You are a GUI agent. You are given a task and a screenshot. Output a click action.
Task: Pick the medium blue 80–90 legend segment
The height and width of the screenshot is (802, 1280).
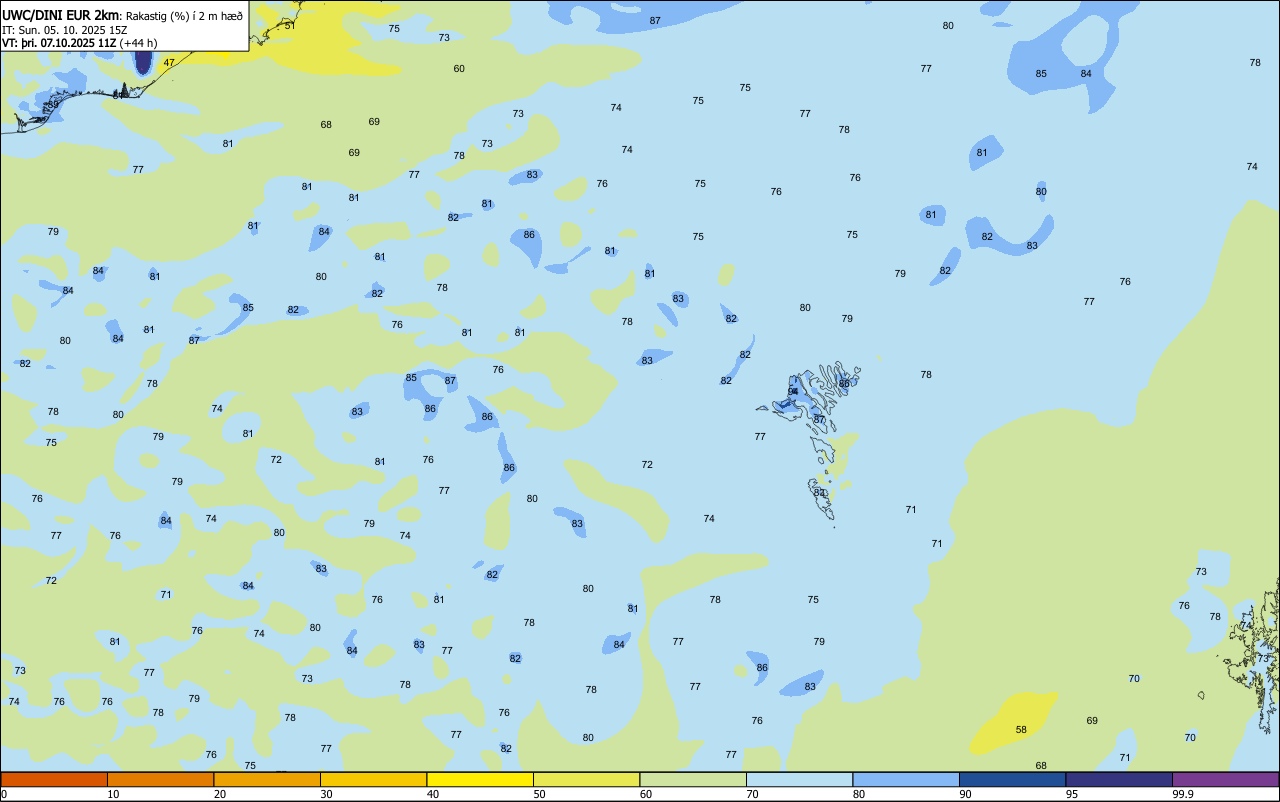pyautogui.click(x=906, y=779)
